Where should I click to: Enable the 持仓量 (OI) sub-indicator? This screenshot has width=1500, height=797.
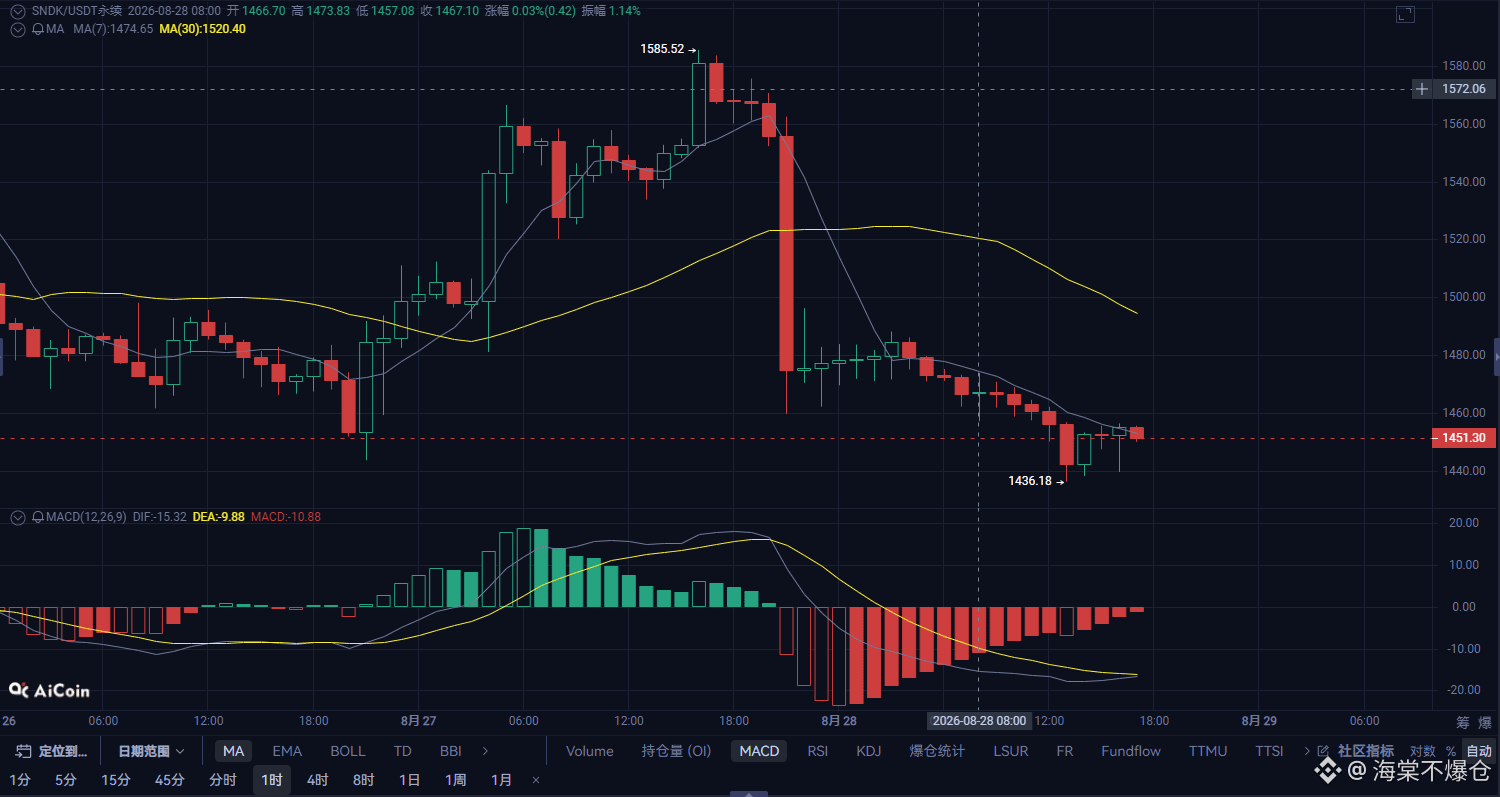677,751
